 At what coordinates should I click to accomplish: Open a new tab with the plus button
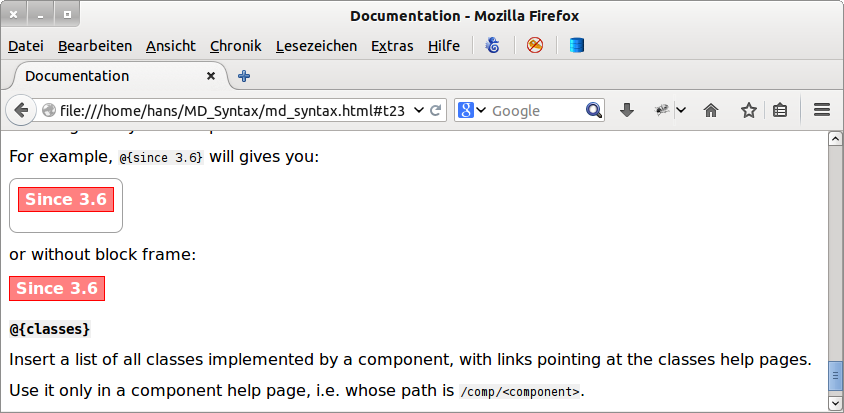coord(244,76)
